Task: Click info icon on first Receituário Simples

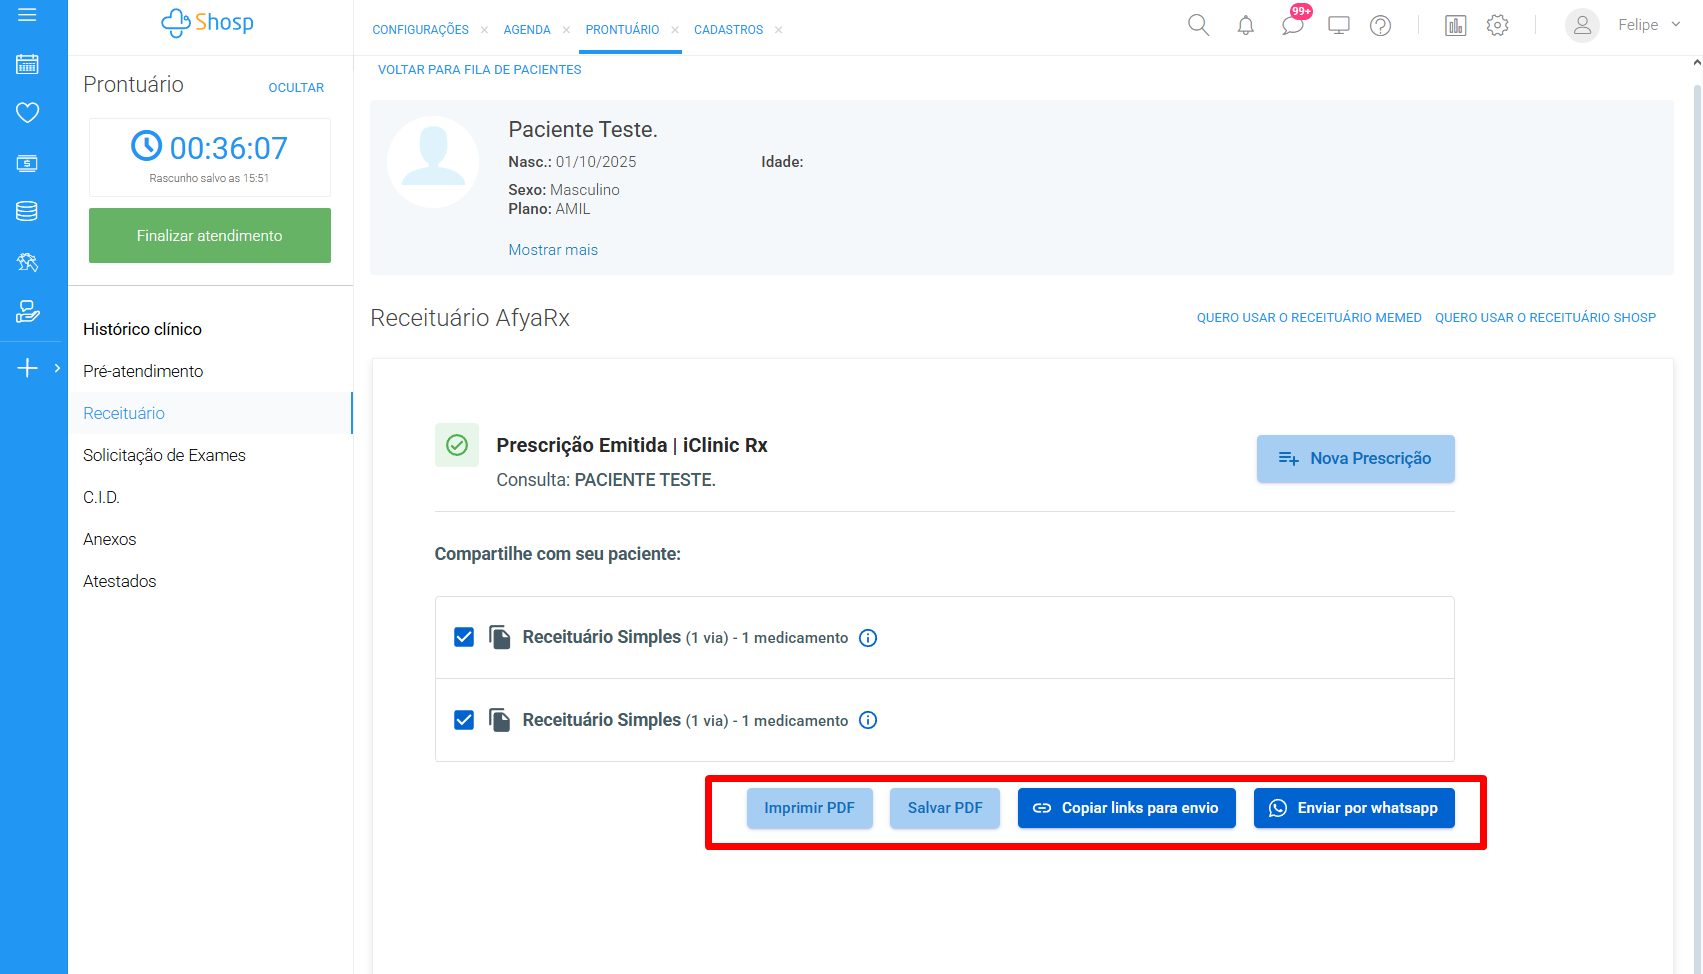Action: [x=868, y=638]
